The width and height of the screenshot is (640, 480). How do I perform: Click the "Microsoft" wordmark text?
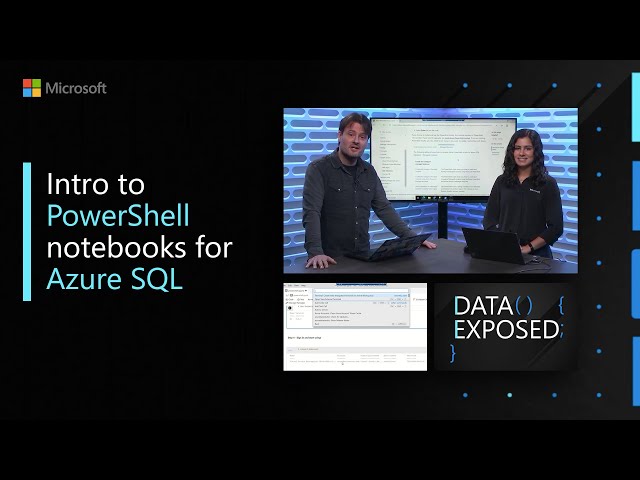click(x=76, y=88)
